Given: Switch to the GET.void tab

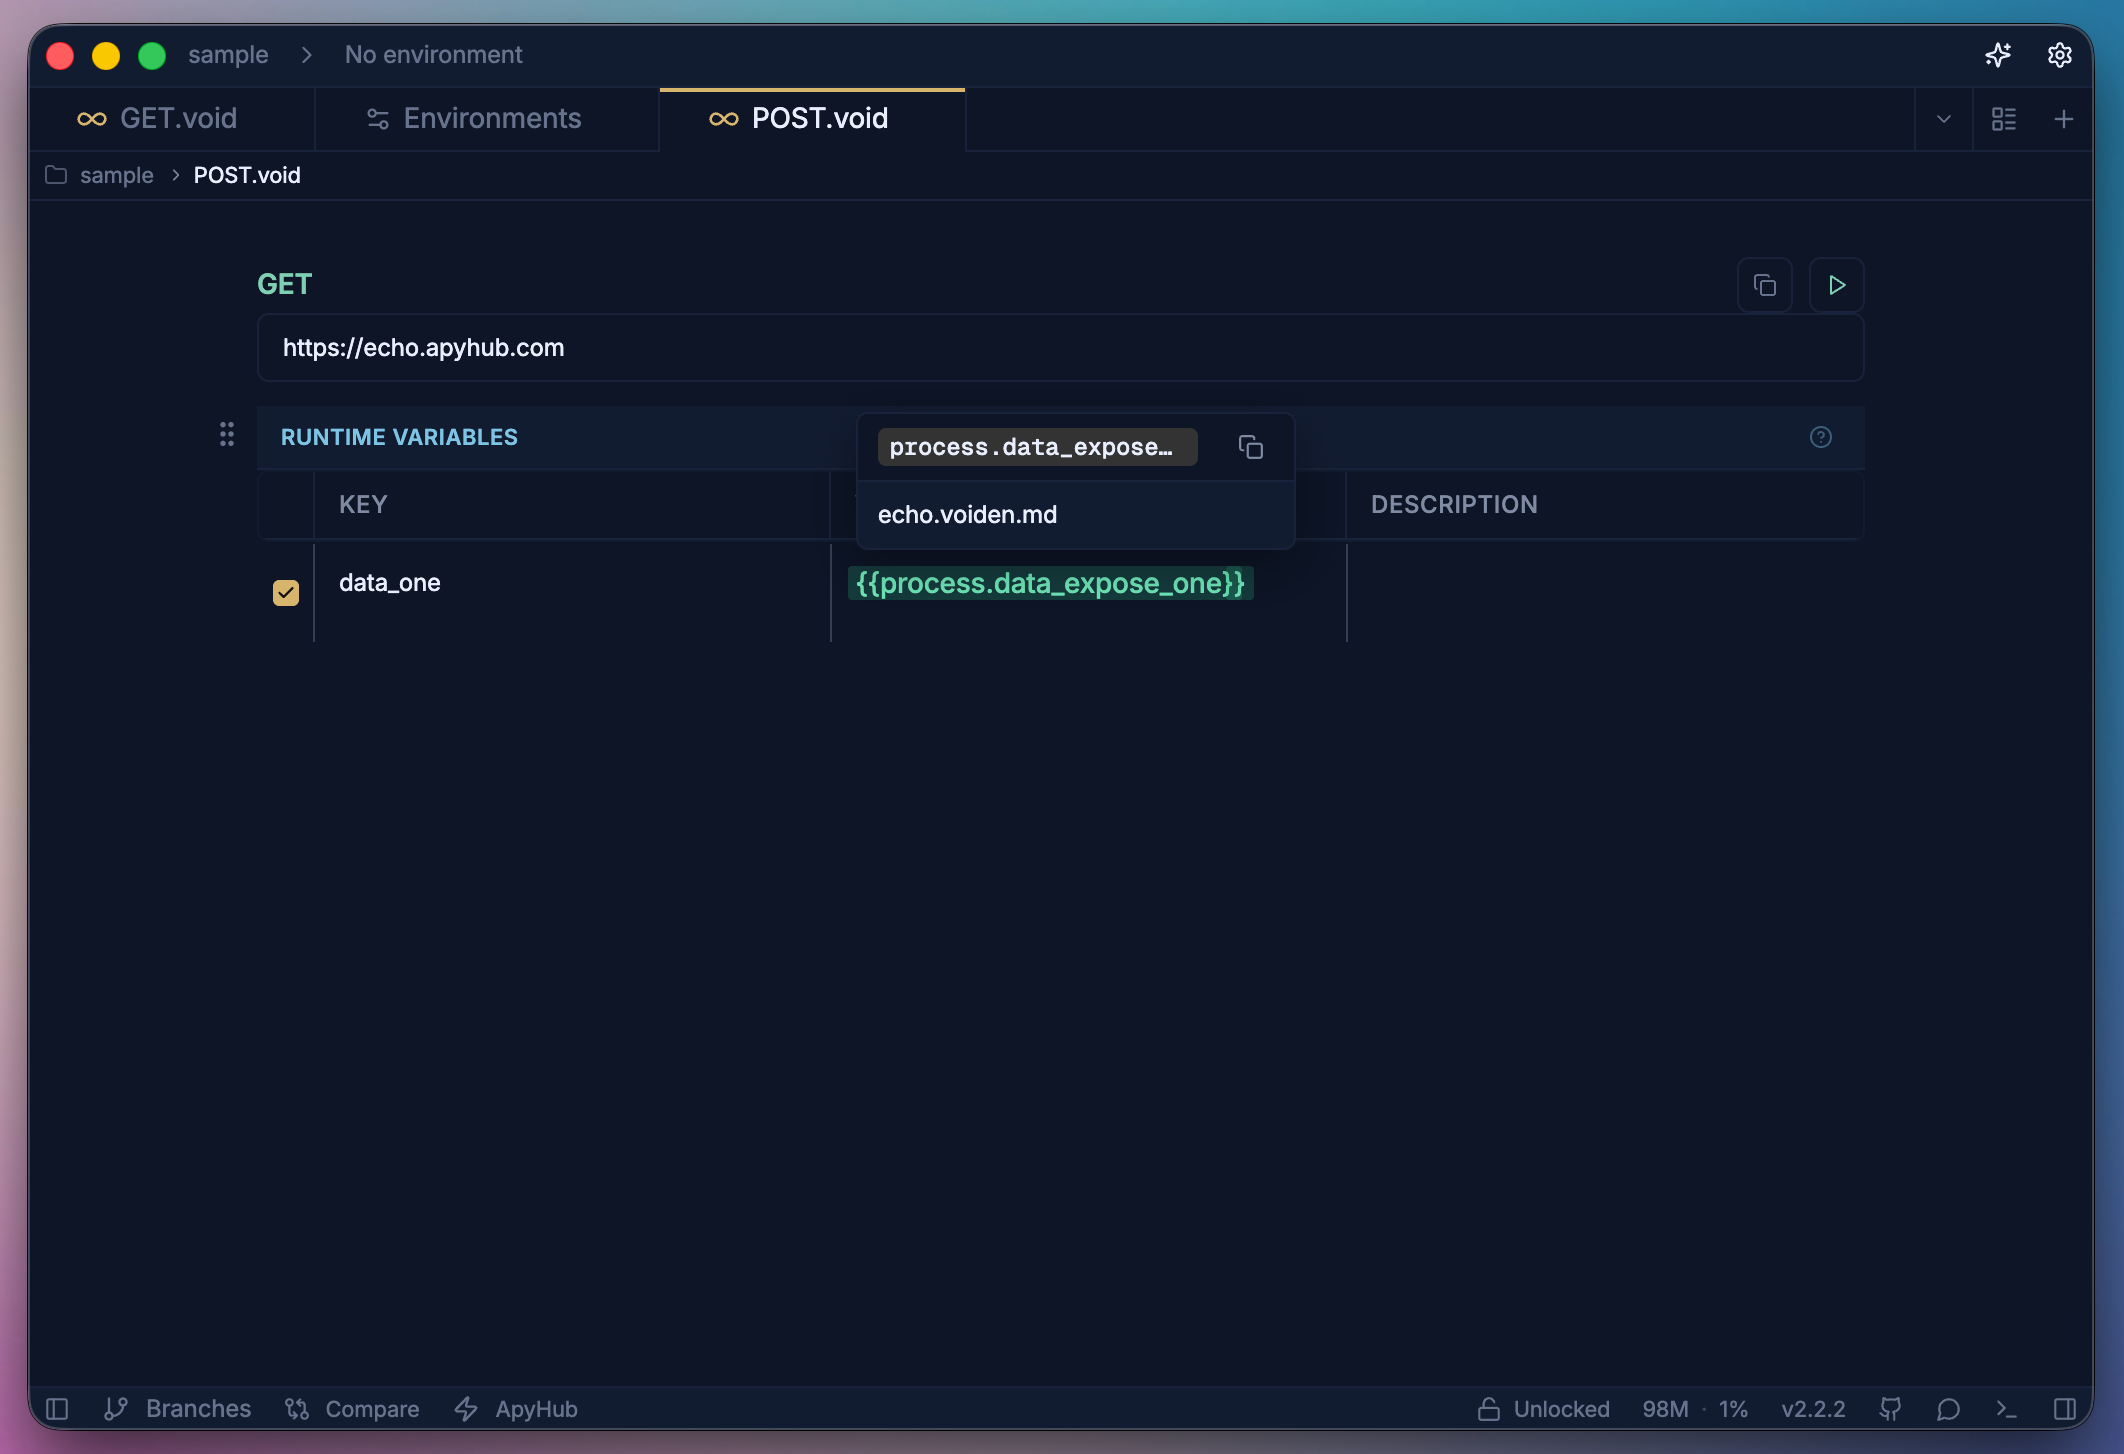Looking at the screenshot, I should (172, 119).
